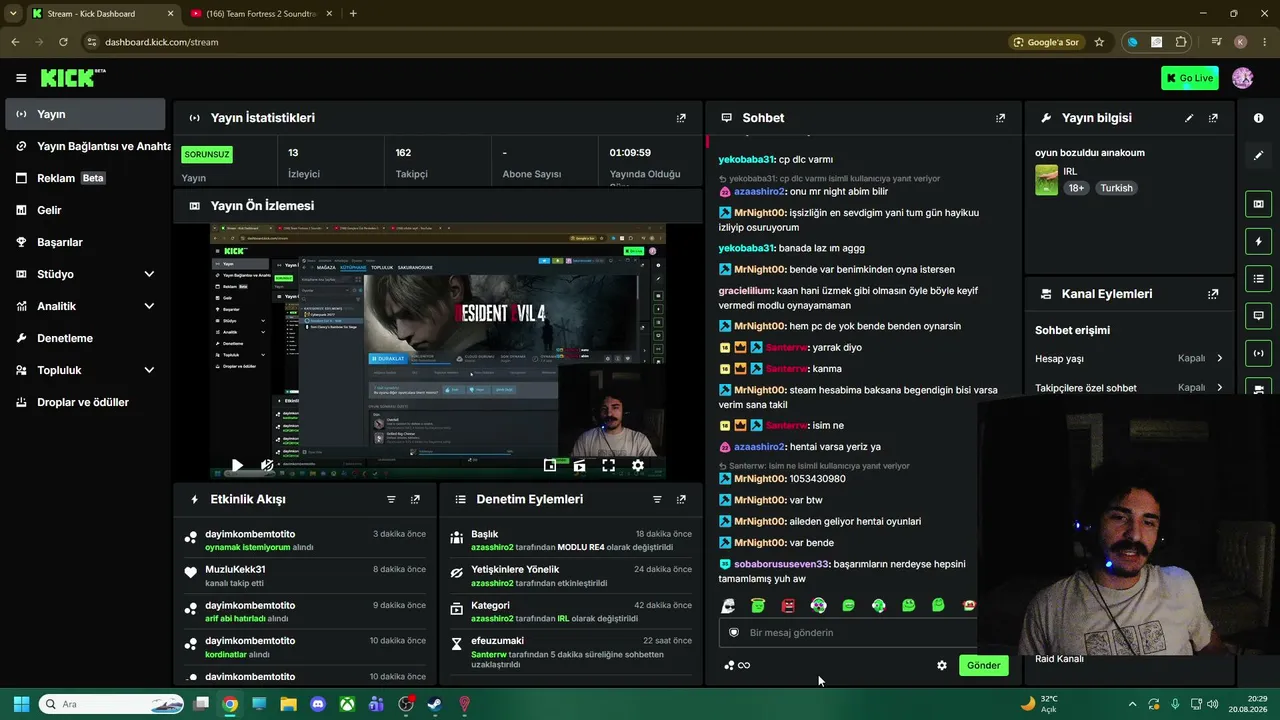
Task: Enter fullscreen on stream preview
Action: point(608,465)
